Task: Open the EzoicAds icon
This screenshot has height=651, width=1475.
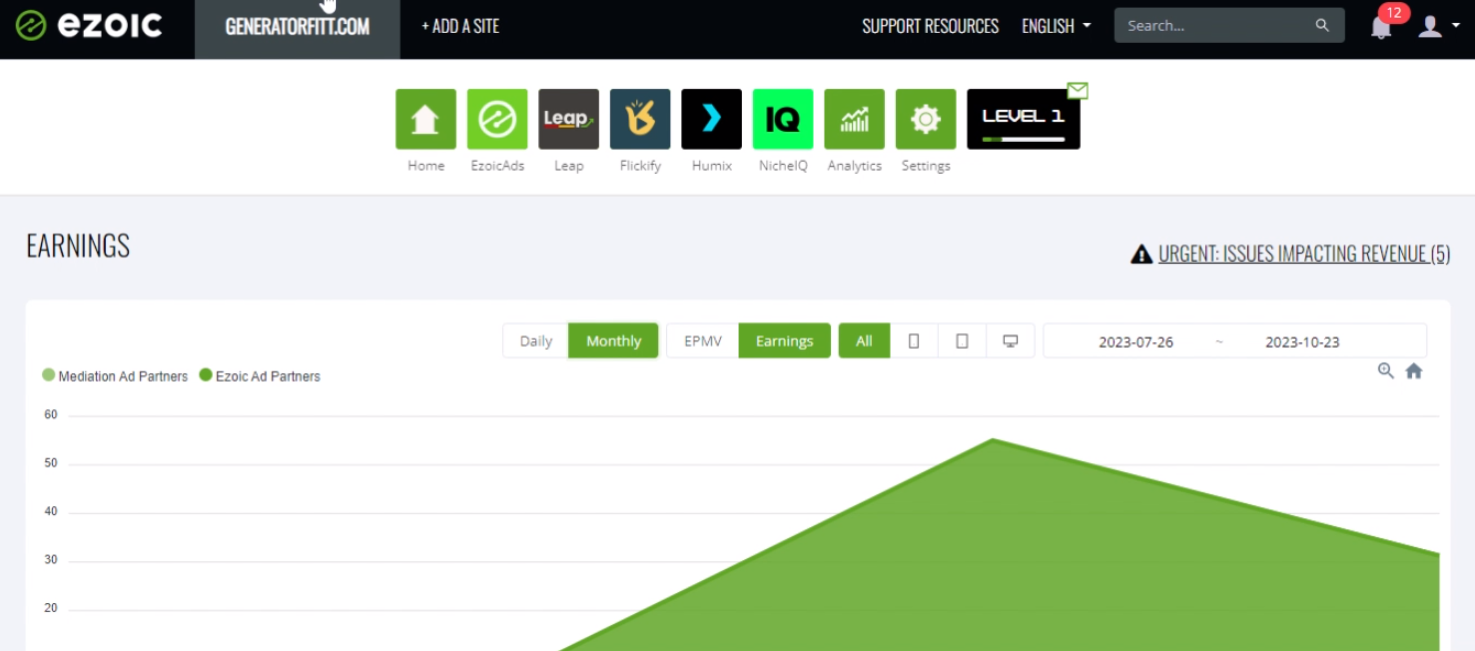Action: (x=497, y=119)
